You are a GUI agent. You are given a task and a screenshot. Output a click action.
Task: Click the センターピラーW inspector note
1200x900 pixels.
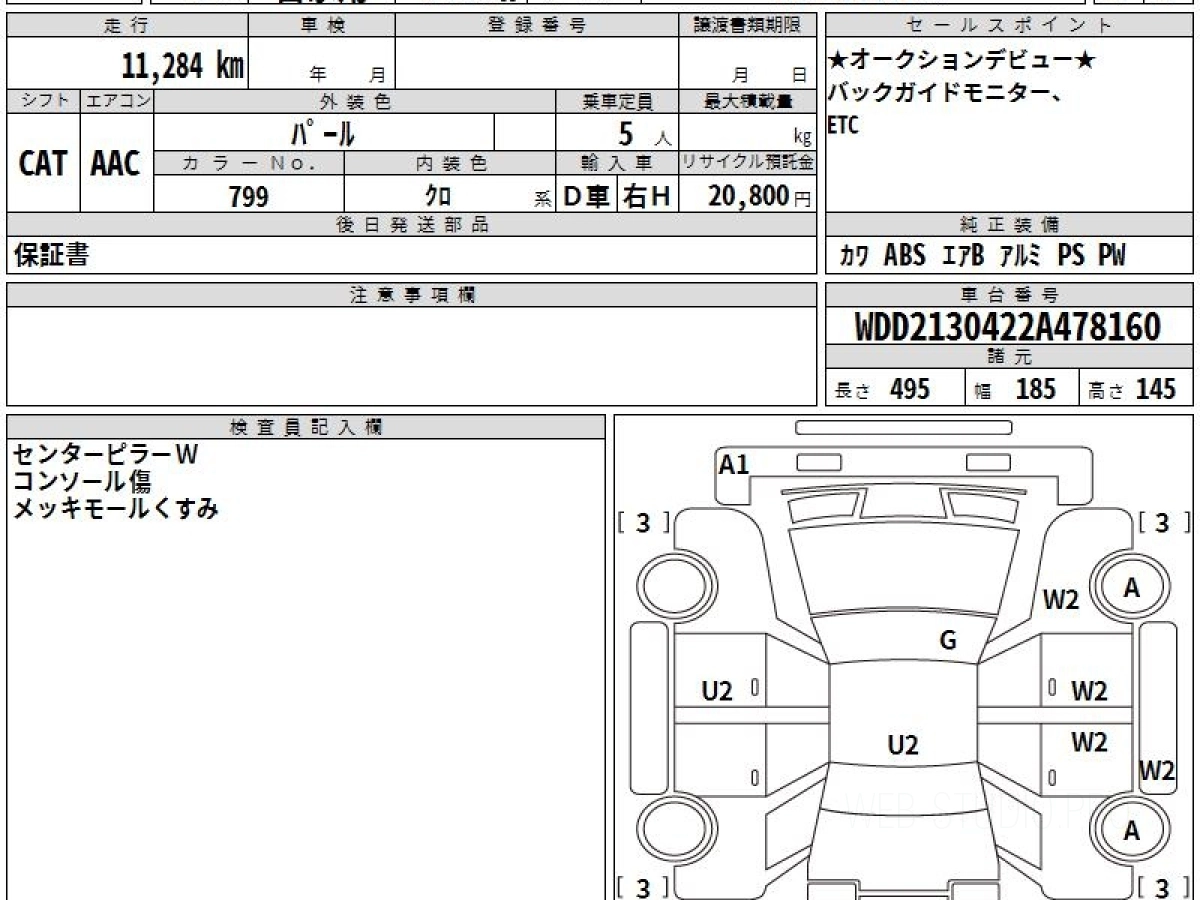[105, 455]
